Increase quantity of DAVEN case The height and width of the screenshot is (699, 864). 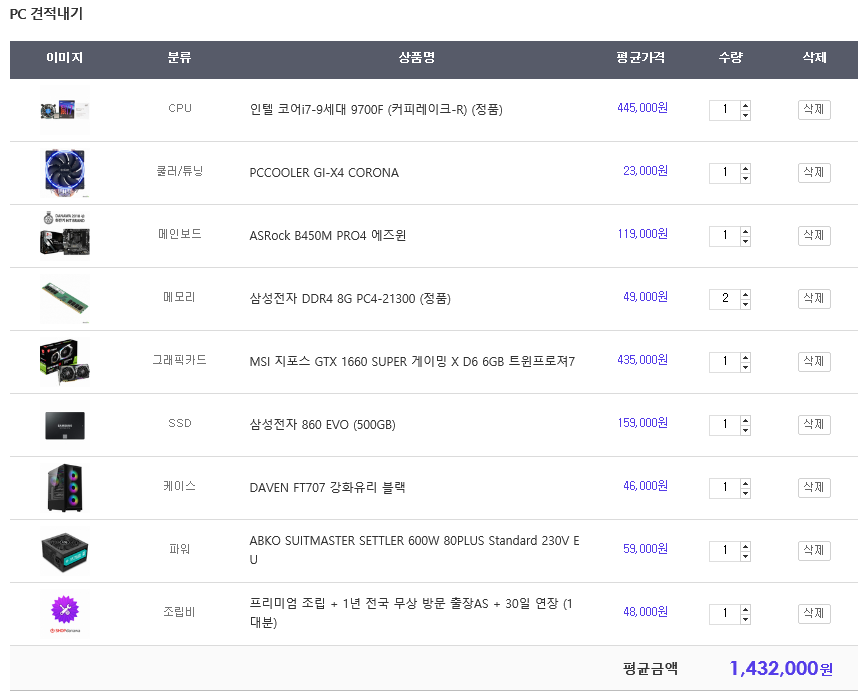[x=745, y=483]
